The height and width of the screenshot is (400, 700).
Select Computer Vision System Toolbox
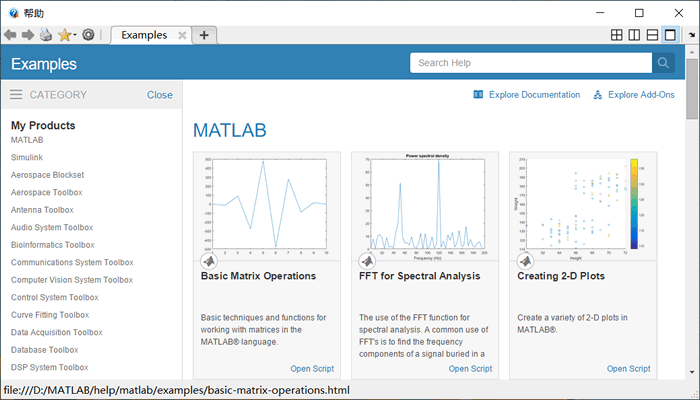point(72,280)
